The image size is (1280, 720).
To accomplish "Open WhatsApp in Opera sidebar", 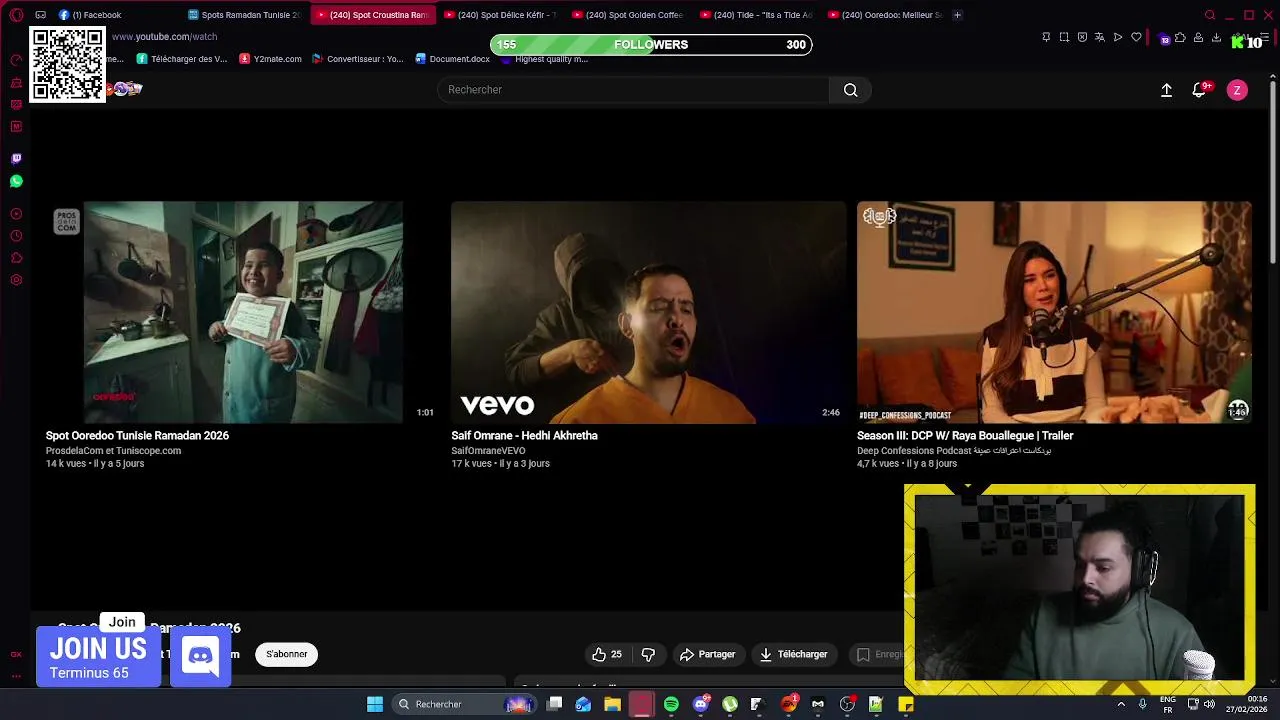I will click(x=16, y=181).
